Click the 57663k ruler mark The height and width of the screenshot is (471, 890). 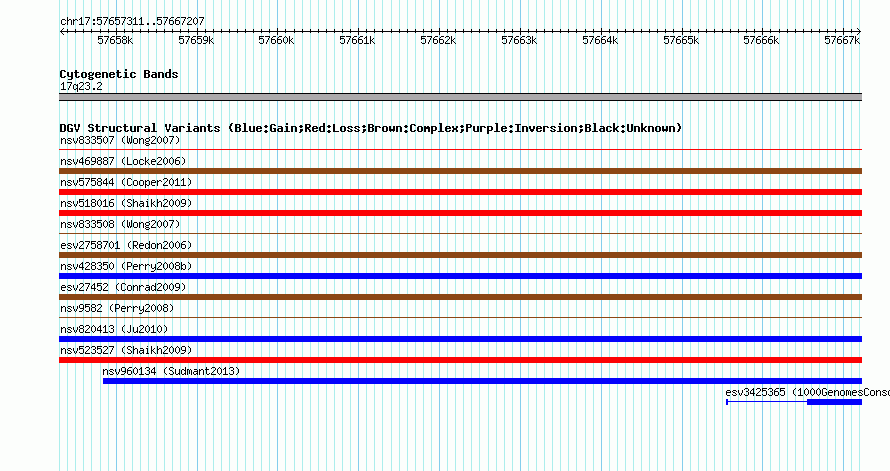(x=519, y=40)
